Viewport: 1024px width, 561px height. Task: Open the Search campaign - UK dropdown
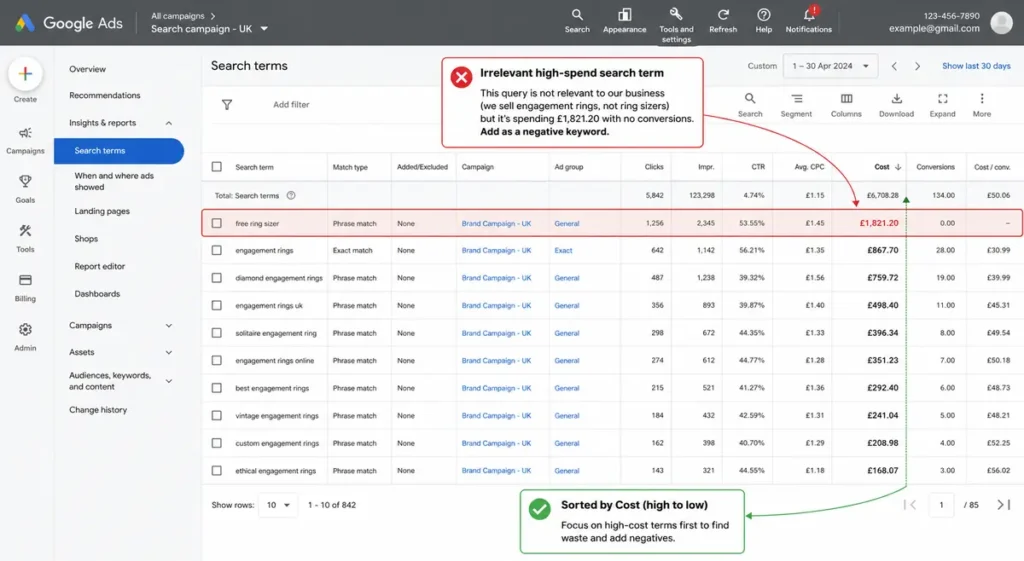coord(210,29)
